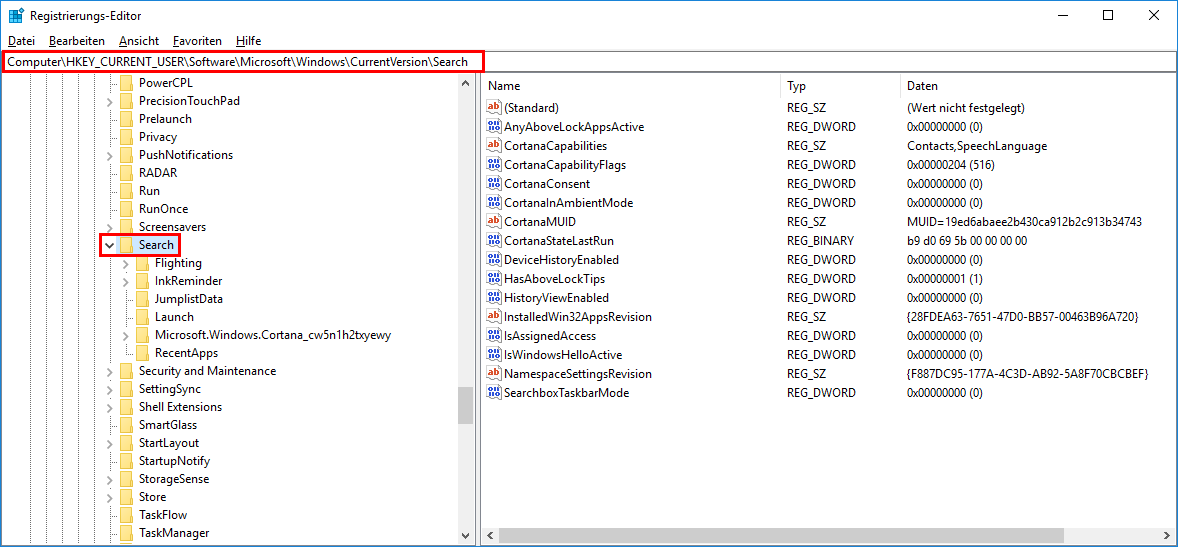Screen dimensions: 1178x547
Task: Select the PowerCPL folder icon
Action: point(126,83)
